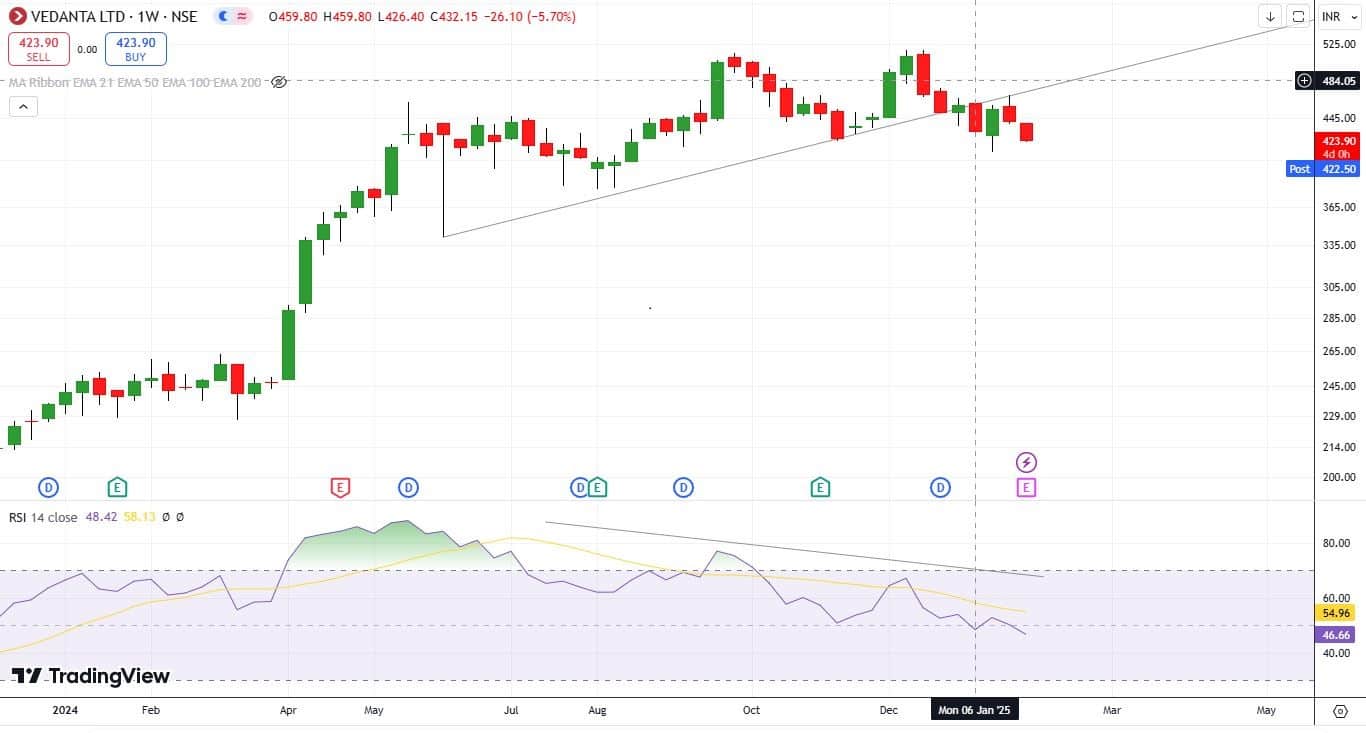Screen dimensions: 1366x733
Task: Click the red E earnings marker
Action: [x=340, y=488]
